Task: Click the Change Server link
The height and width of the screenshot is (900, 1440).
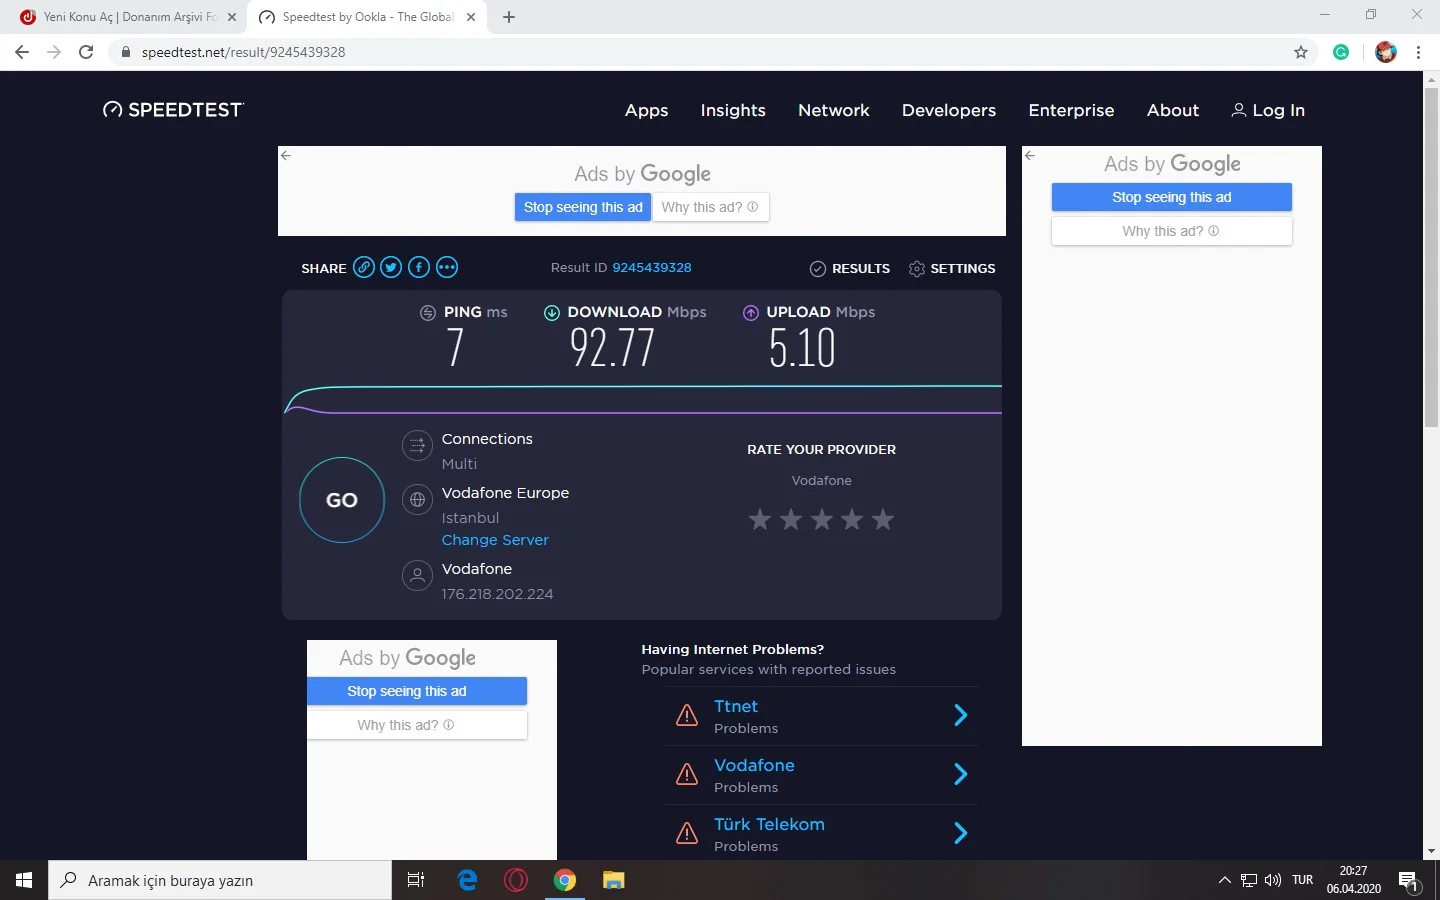Action: 495,540
